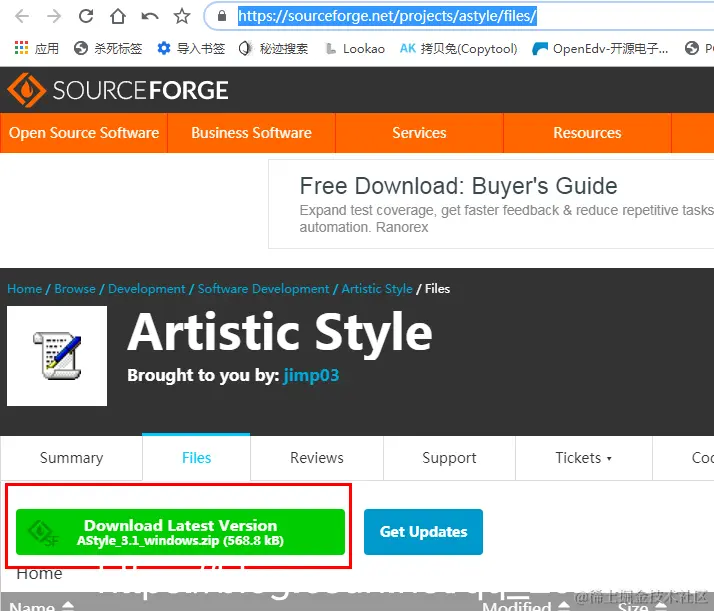The width and height of the screenshot is (714, 611).
Task: Open the 拷贝兔(Copytool) bookmark
Action: tap(459, 48)
